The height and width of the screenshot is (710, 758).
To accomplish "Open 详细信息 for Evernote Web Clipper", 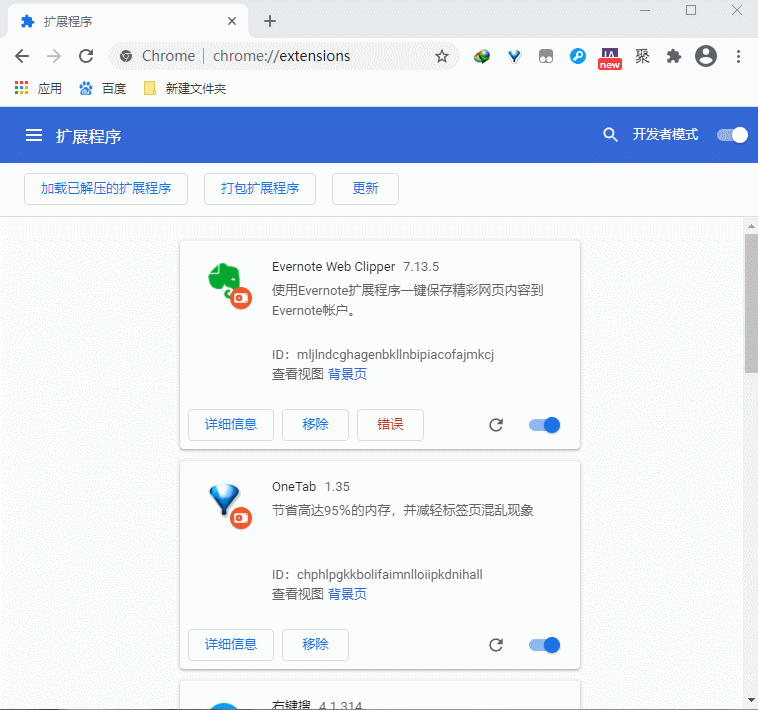I will 231,425.
